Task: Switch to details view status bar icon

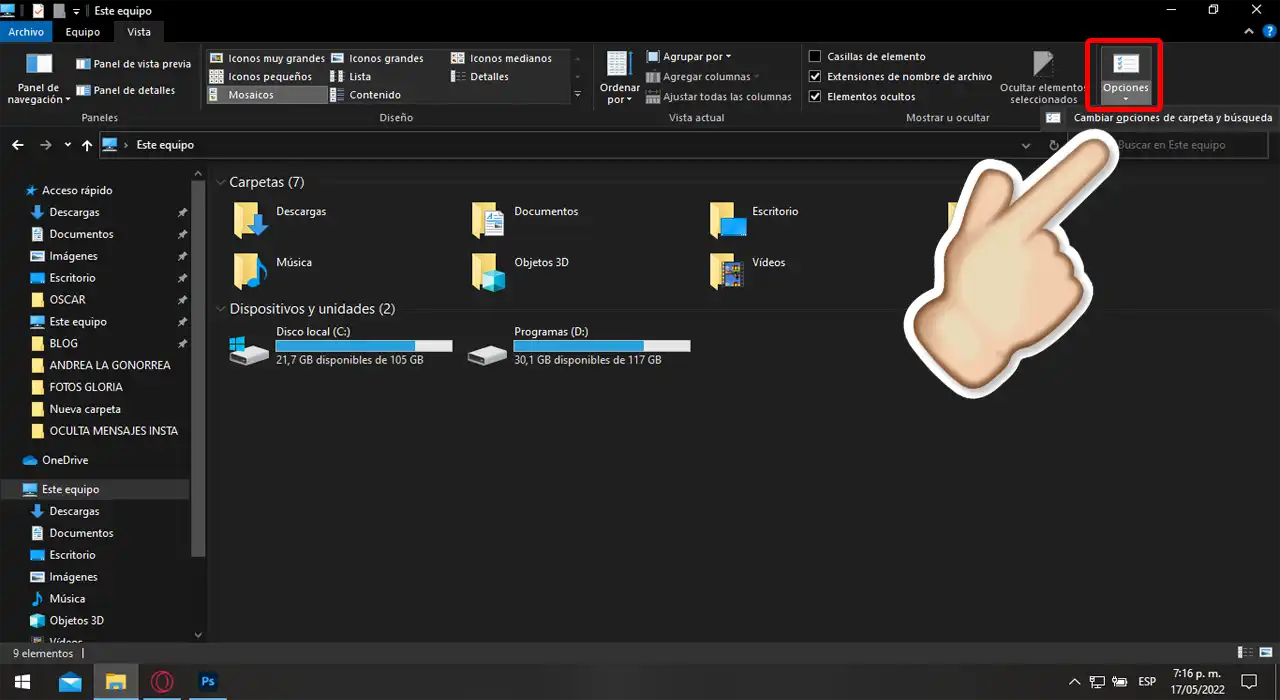Action: [1243, 653]
